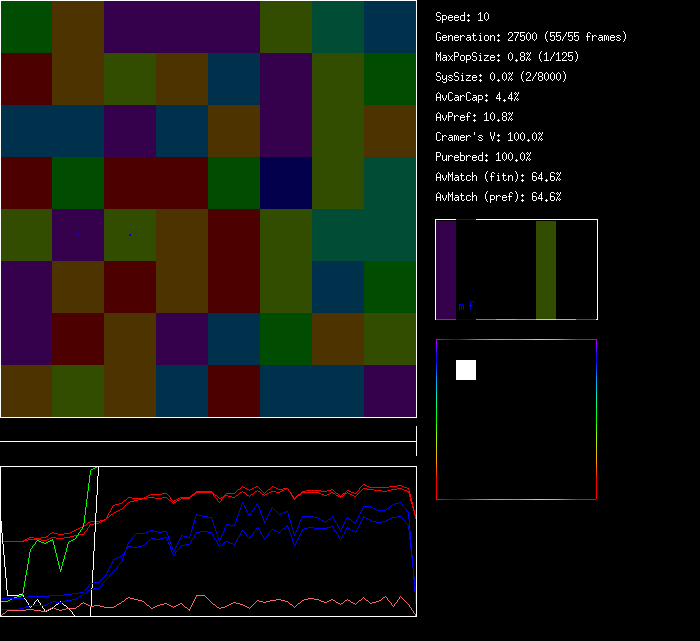Click the AvMatch (pref): 64.6% line
The width and height of the screenshot is (700, 641).
pyautogui.click(x=498, y=197)
